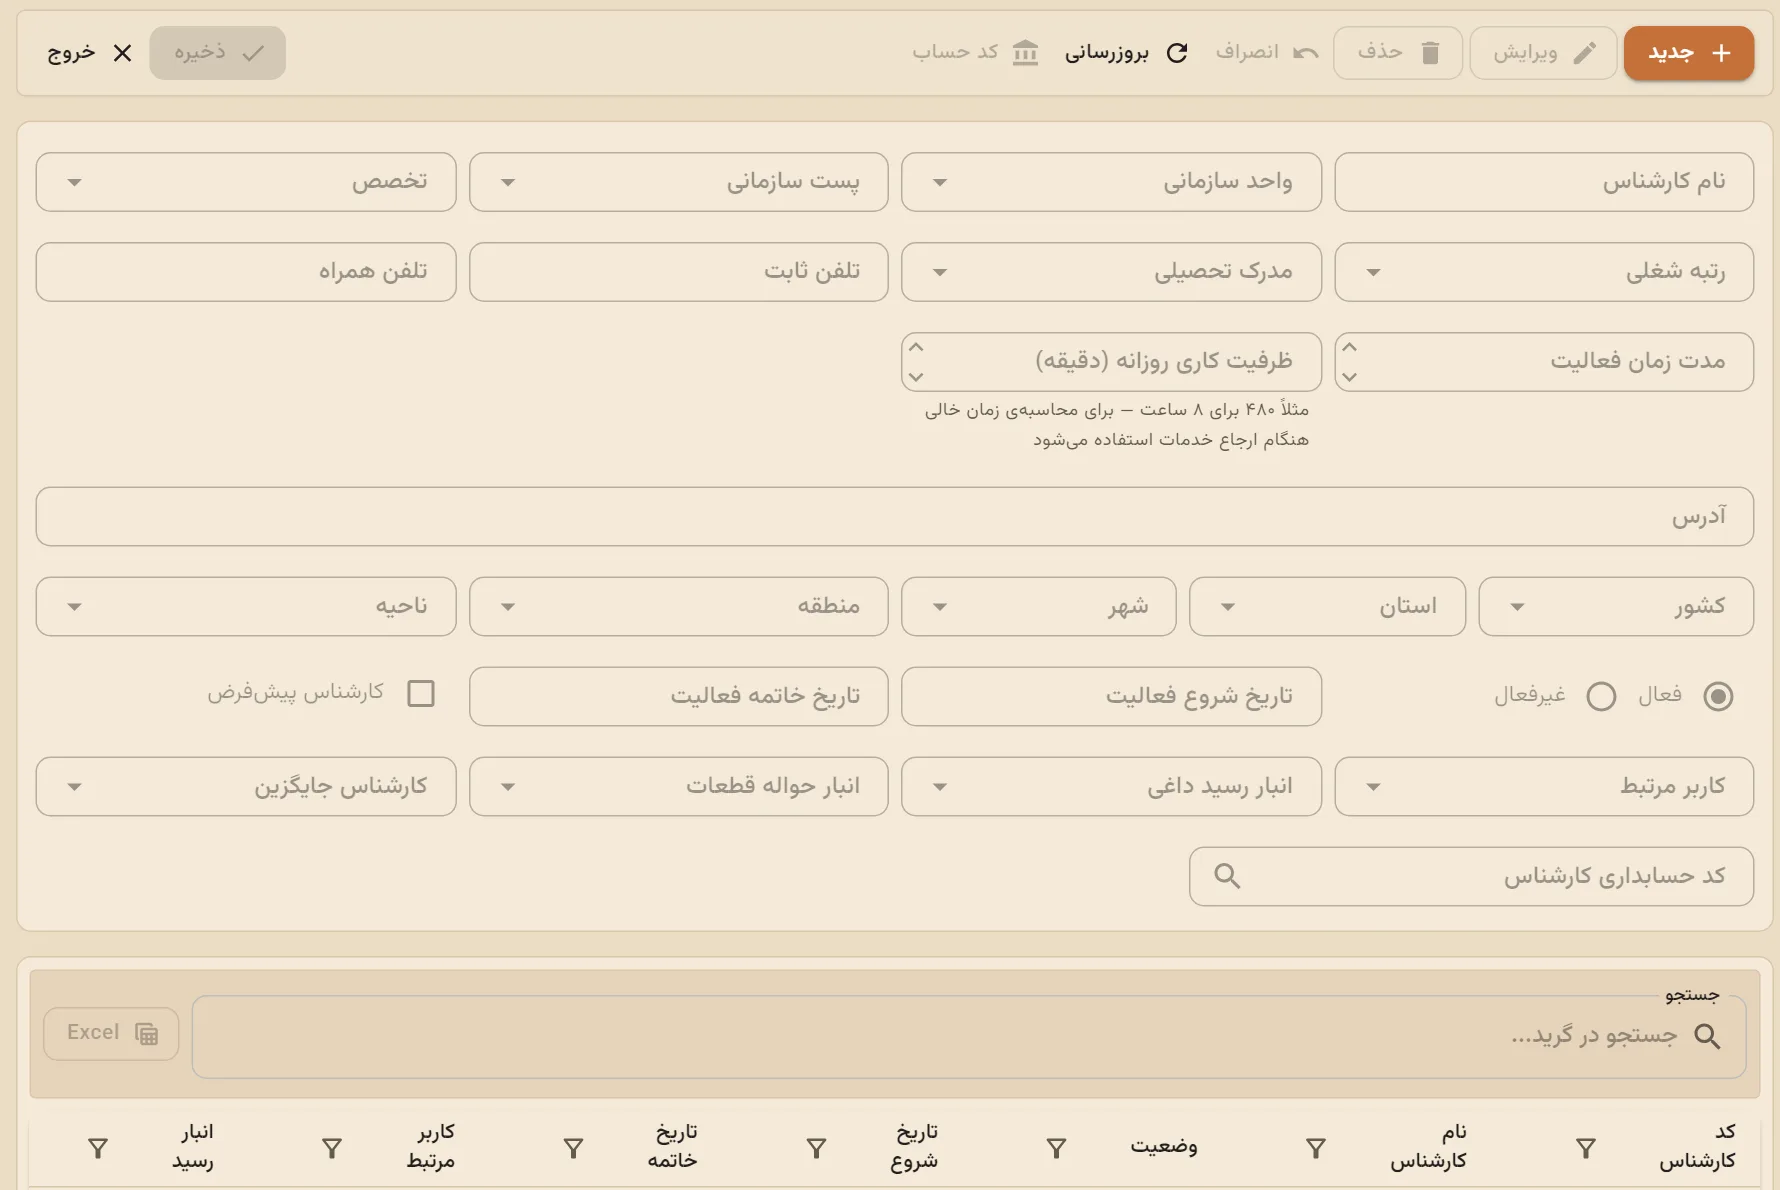This screenshot has height=1190, width=1780.
Task: Open the رتبه شغلی dropdown
Action: pos(1544,272)
